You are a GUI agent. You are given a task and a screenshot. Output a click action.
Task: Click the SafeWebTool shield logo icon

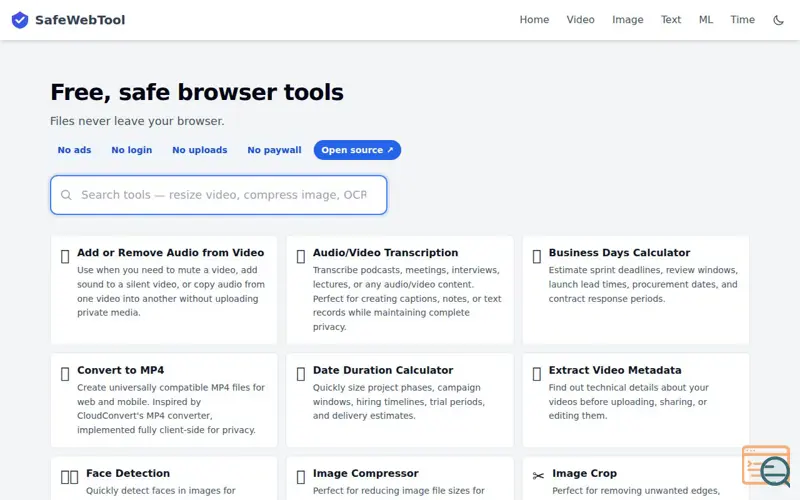20,20
